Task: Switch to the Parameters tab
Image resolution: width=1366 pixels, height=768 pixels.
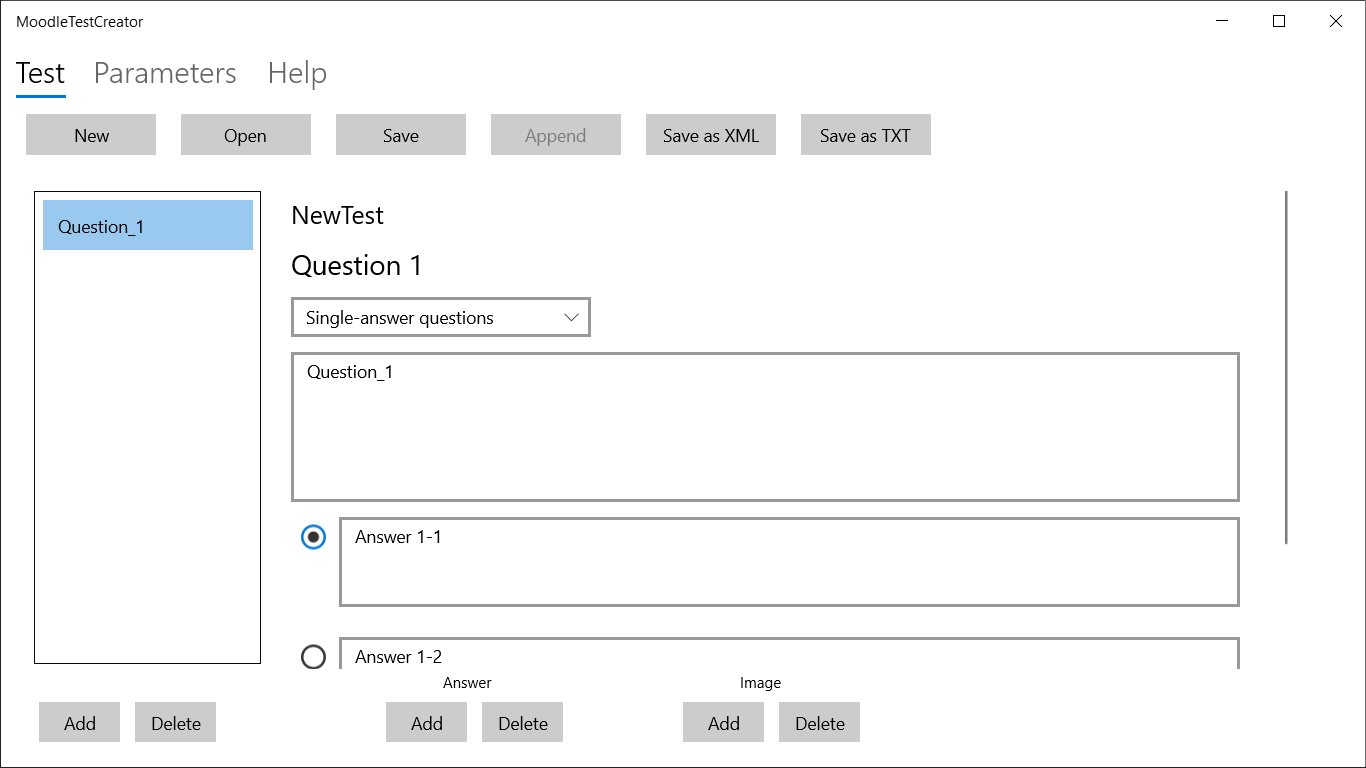Action: click(165, 74)
